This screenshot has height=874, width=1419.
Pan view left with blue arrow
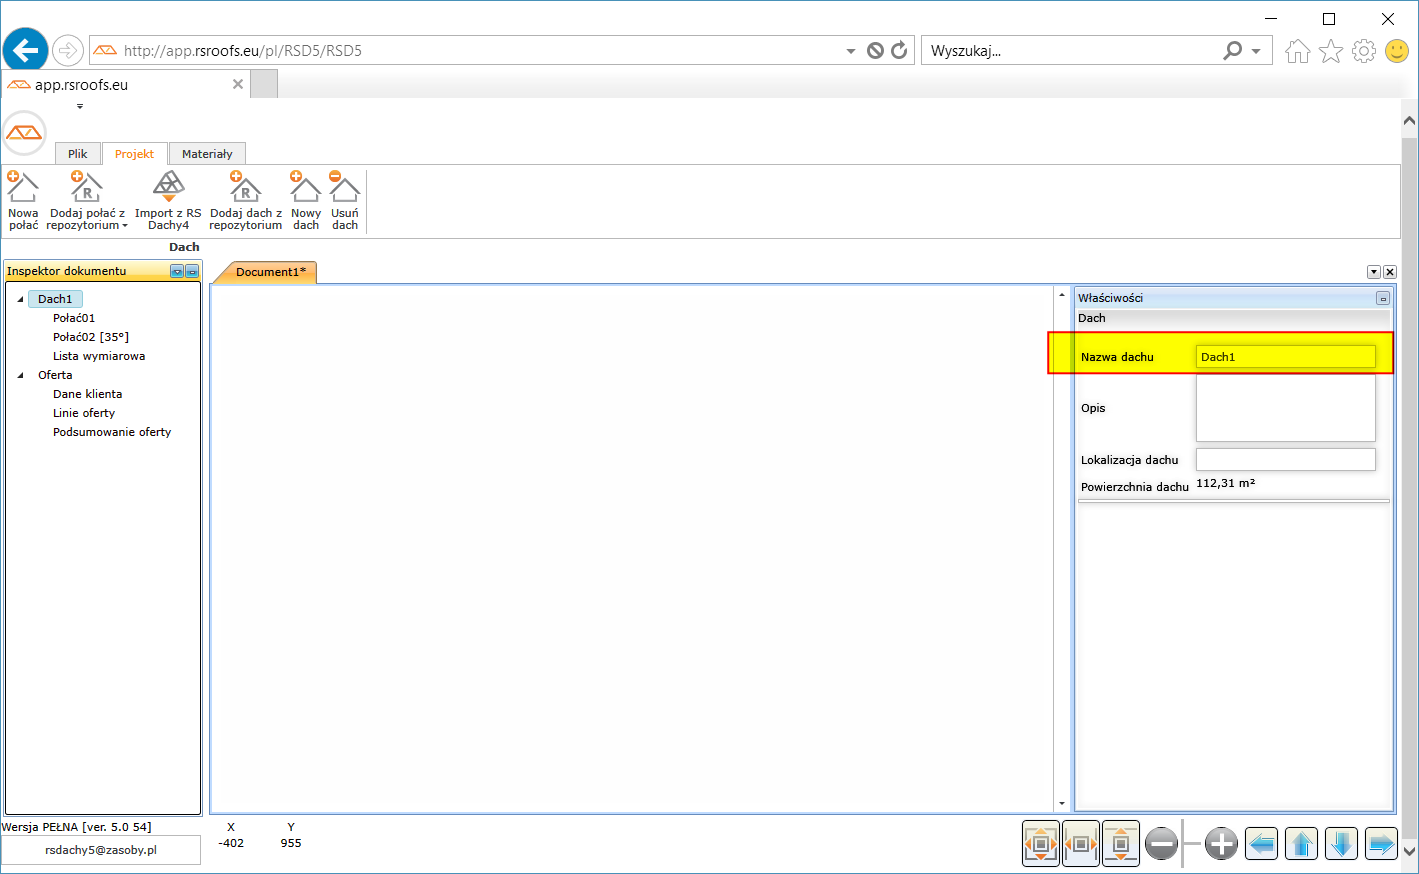[x=1262, y=844]
